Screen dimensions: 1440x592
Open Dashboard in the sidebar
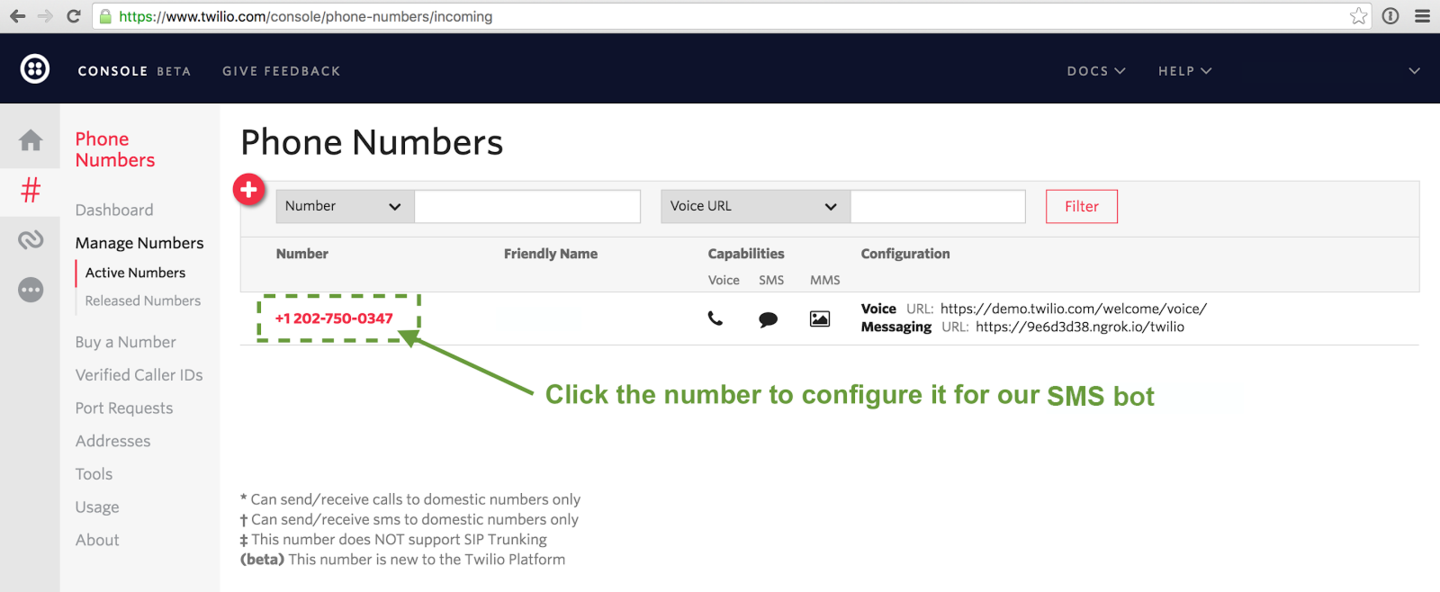pyautogui.click(x=114, y=210)
